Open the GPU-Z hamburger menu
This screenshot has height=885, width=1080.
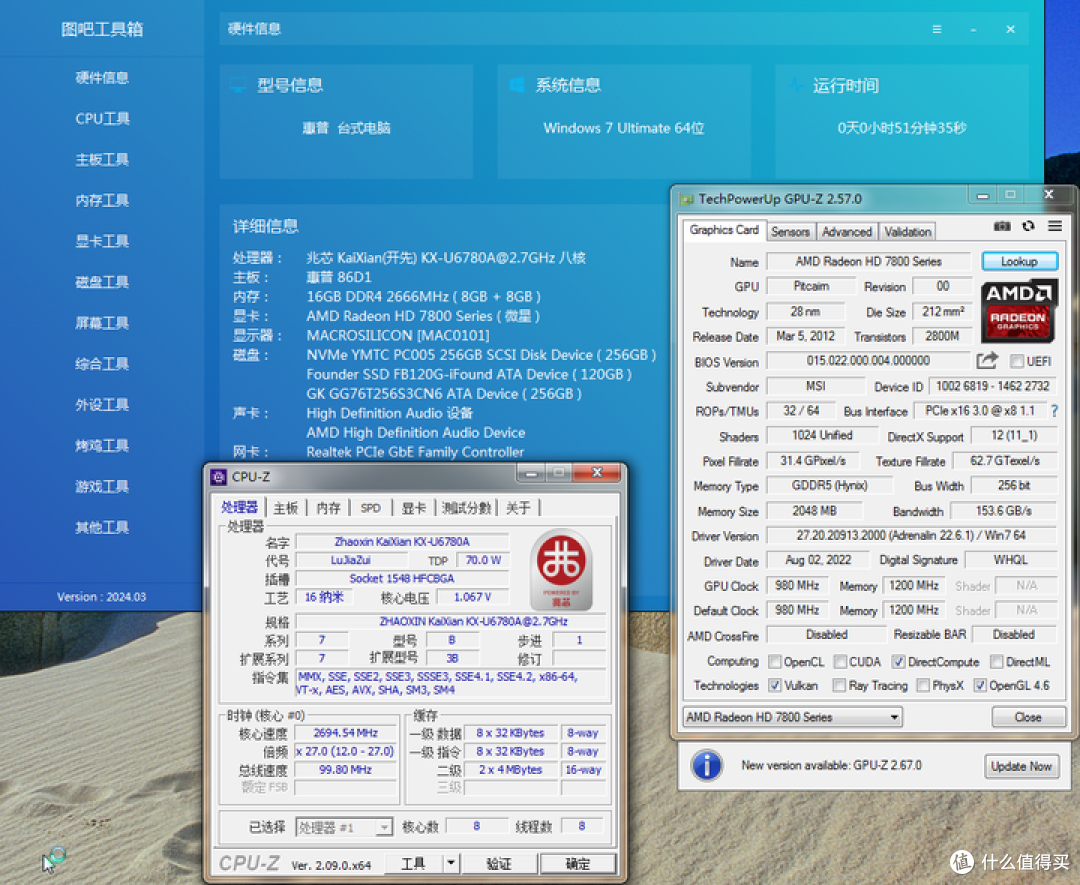tap(1055, 226)
